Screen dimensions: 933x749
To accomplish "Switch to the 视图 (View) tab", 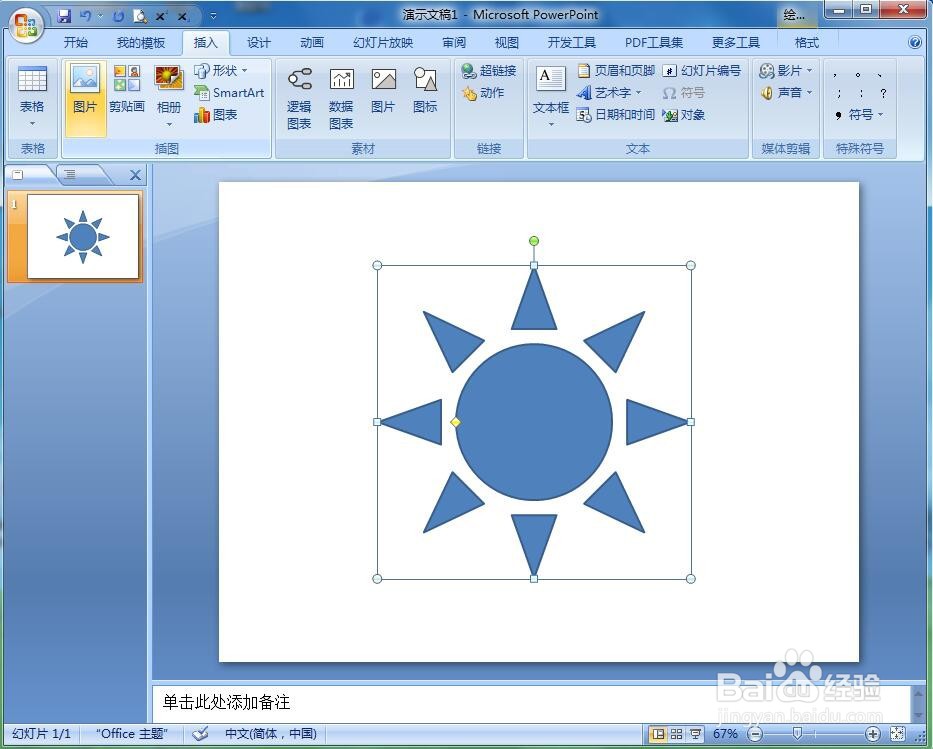I will coord(506,42).
